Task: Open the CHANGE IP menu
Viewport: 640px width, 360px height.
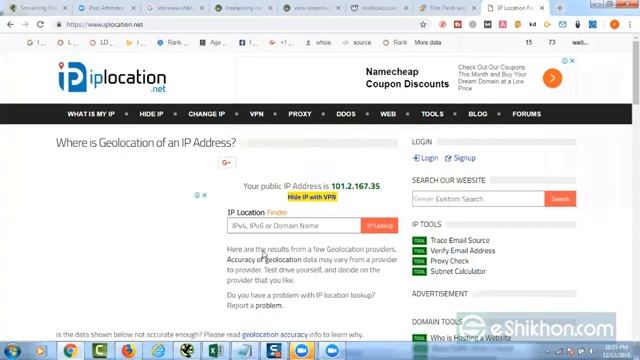Action: (x=207, y=114)
